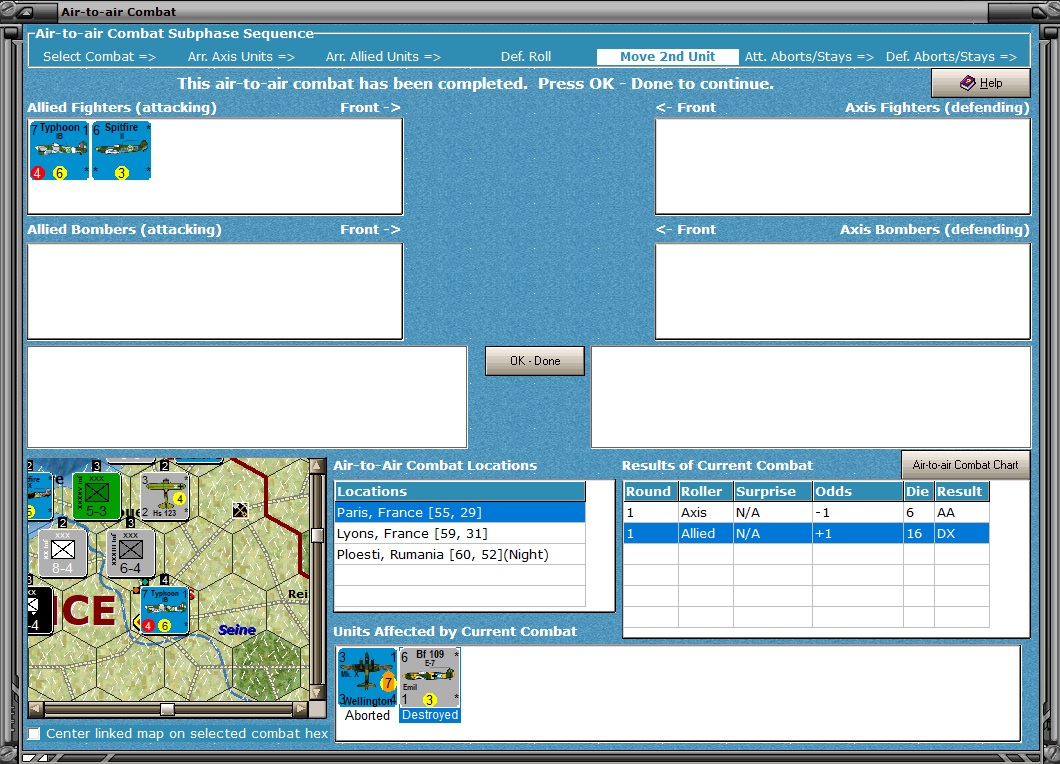This screenshot has width=1060, height=764.
Task: Click the Axis Fighters (defending) box
Action: pos(843,166)
